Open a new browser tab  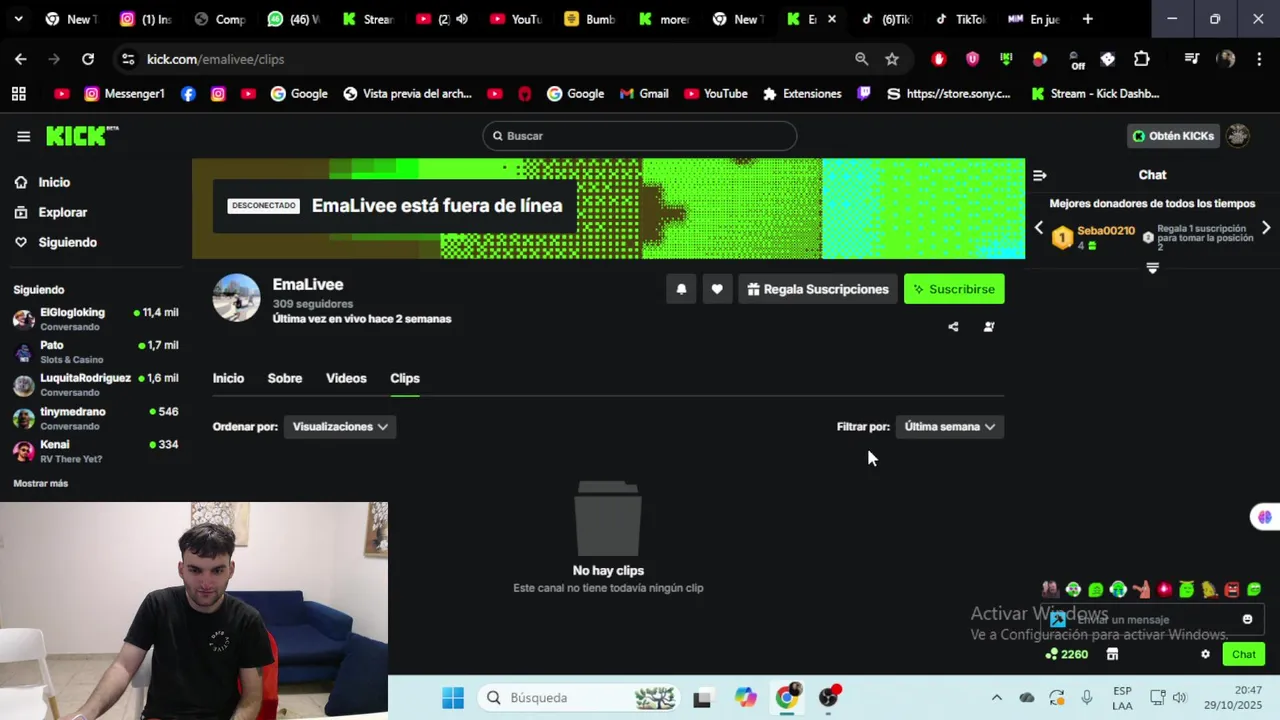pos(1087,19)
